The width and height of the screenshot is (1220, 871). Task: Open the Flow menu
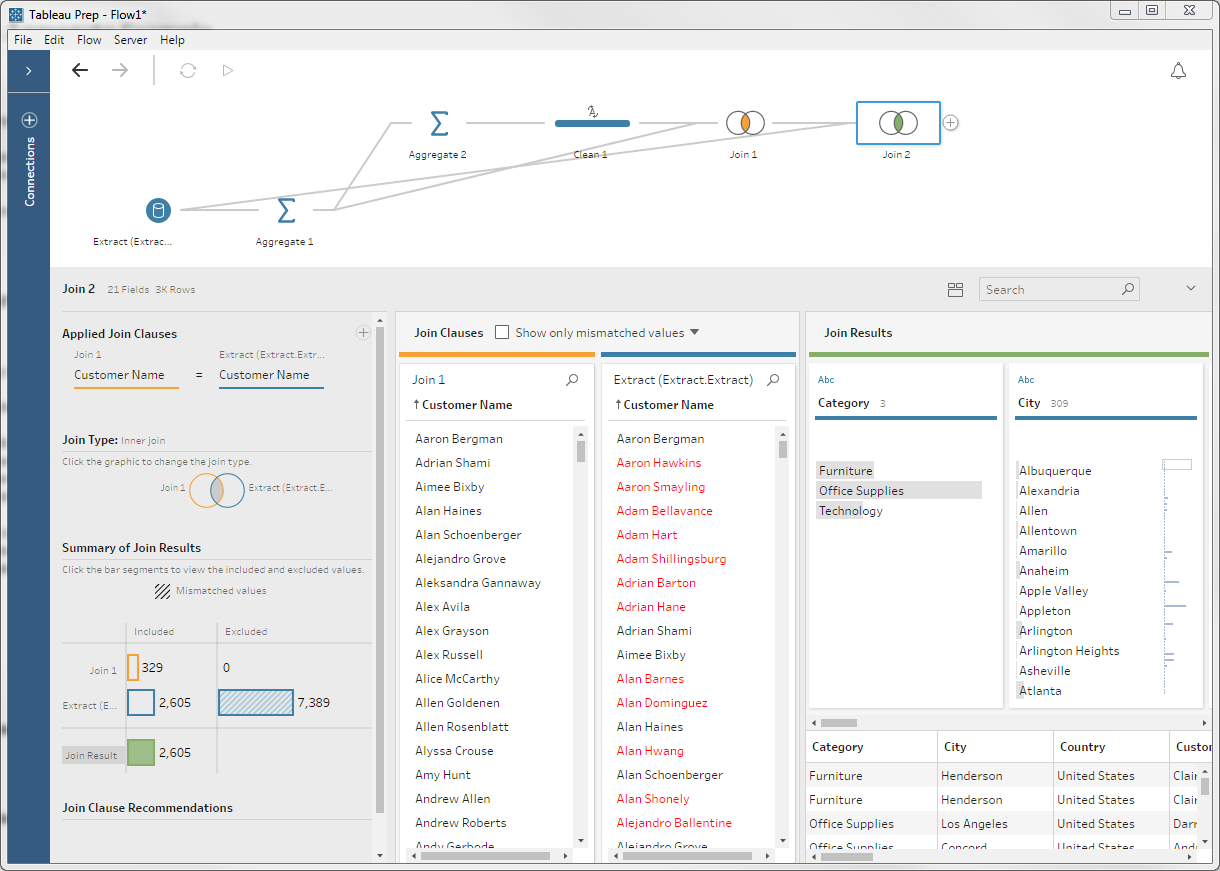point(89,40)
